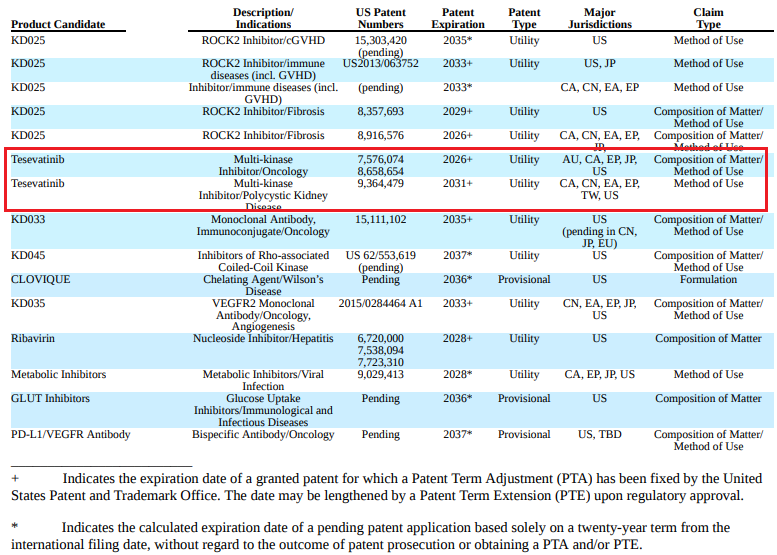Viewport: 777px width, 555px height.
Task: Click patent number 9,029,413
Action: (x=380, y=375)
